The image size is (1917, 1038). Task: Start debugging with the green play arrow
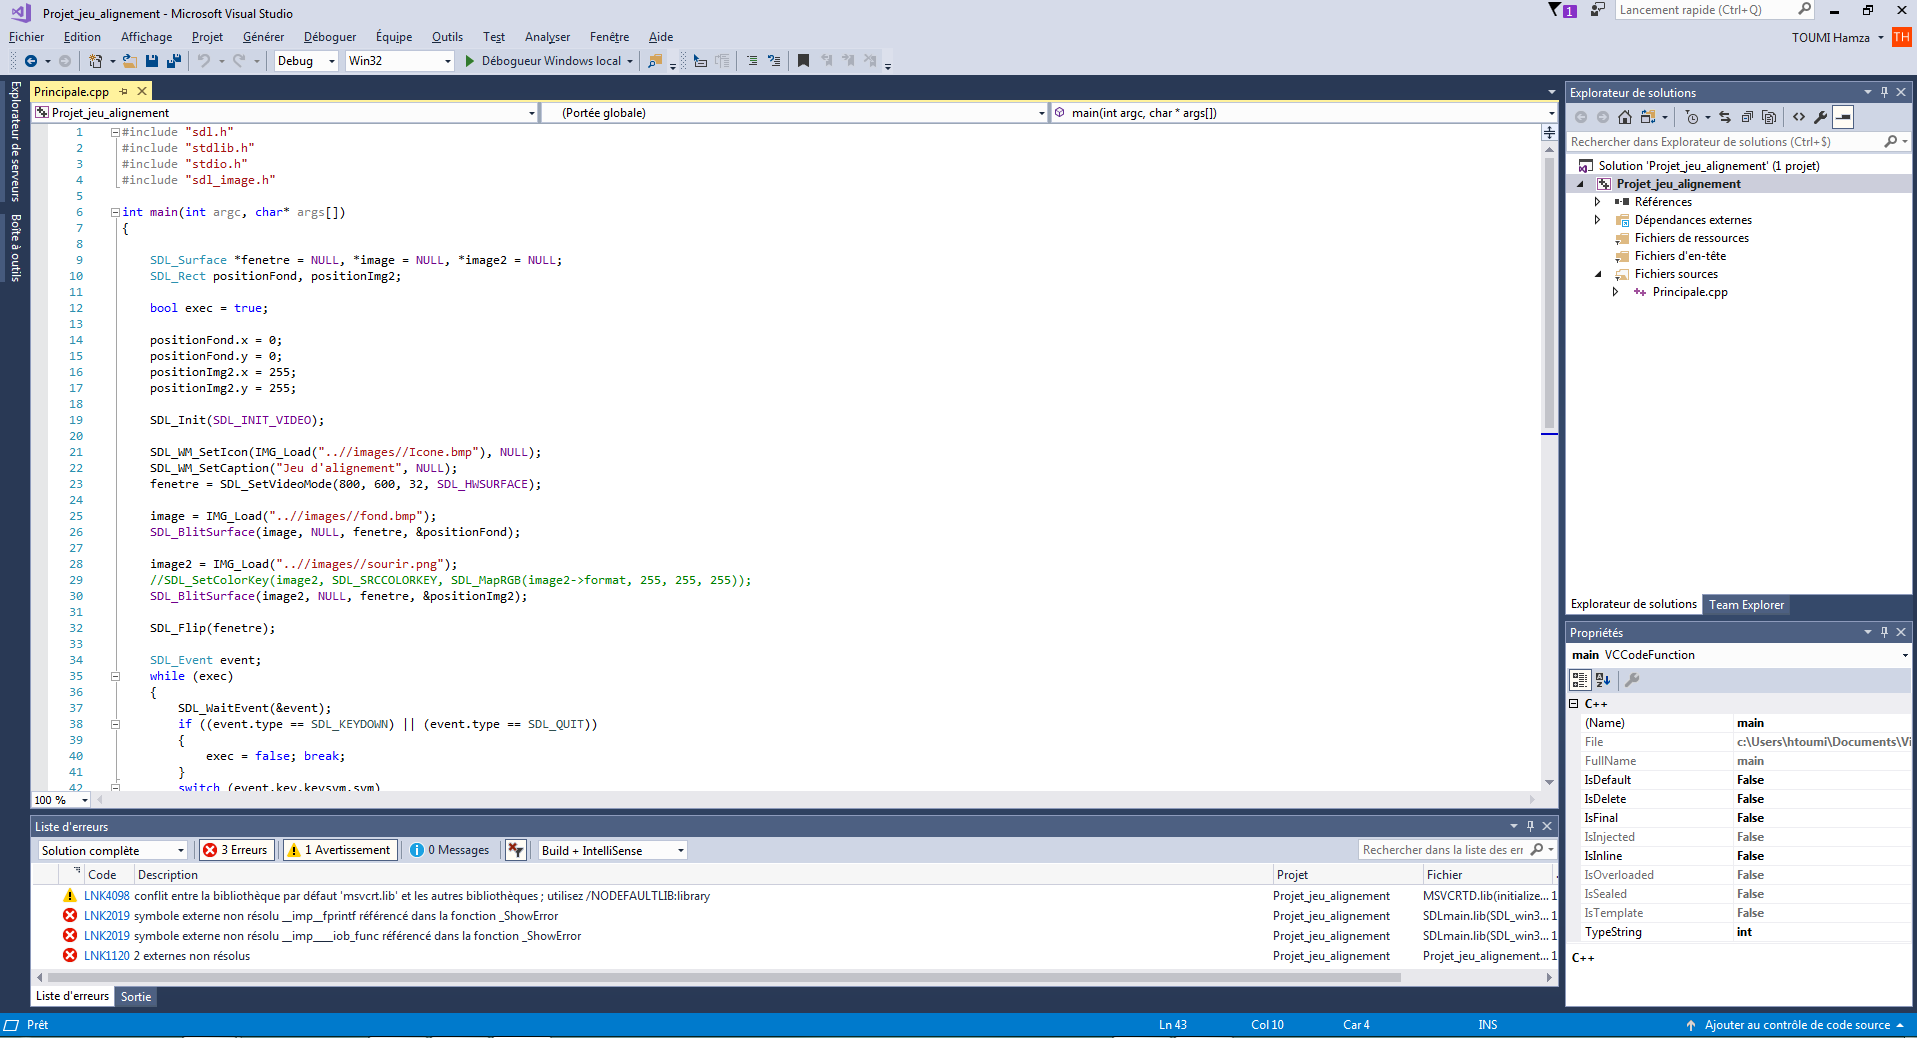470,61
